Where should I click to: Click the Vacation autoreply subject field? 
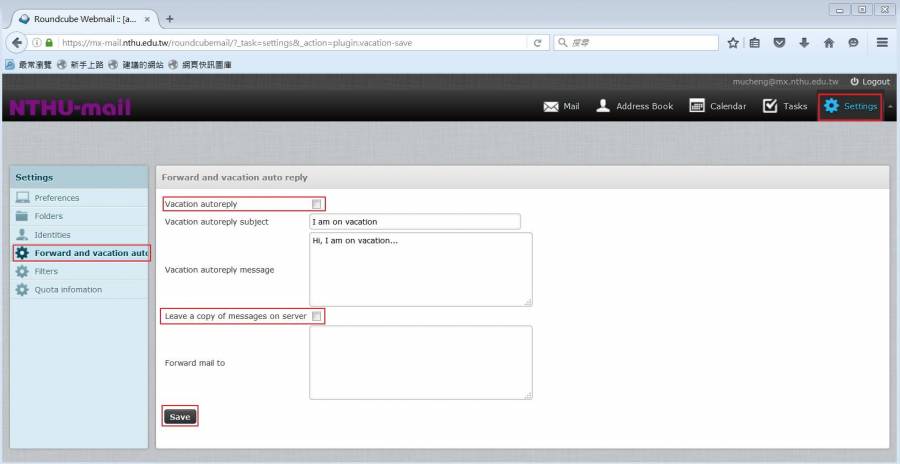[x=414, y=222]
